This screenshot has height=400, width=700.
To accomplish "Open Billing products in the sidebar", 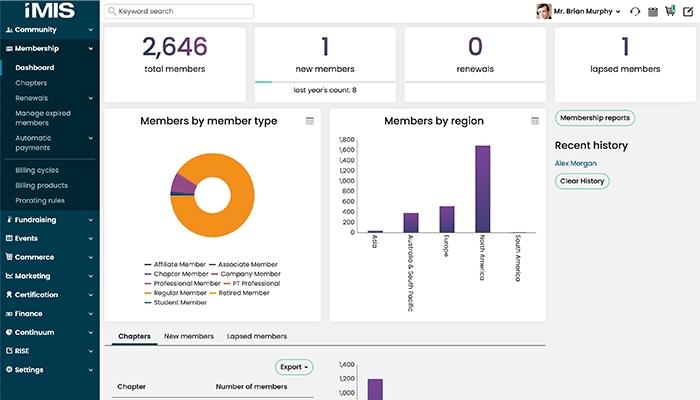I will pyautogui.click(x=42, y=185).
